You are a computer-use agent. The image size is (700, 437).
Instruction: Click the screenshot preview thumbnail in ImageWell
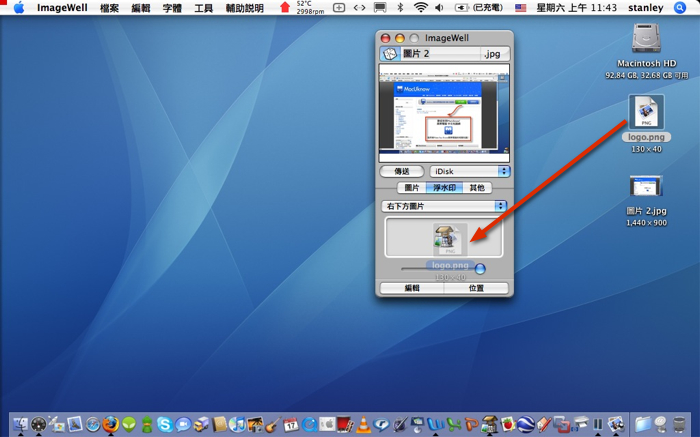[x=444, y=113]
